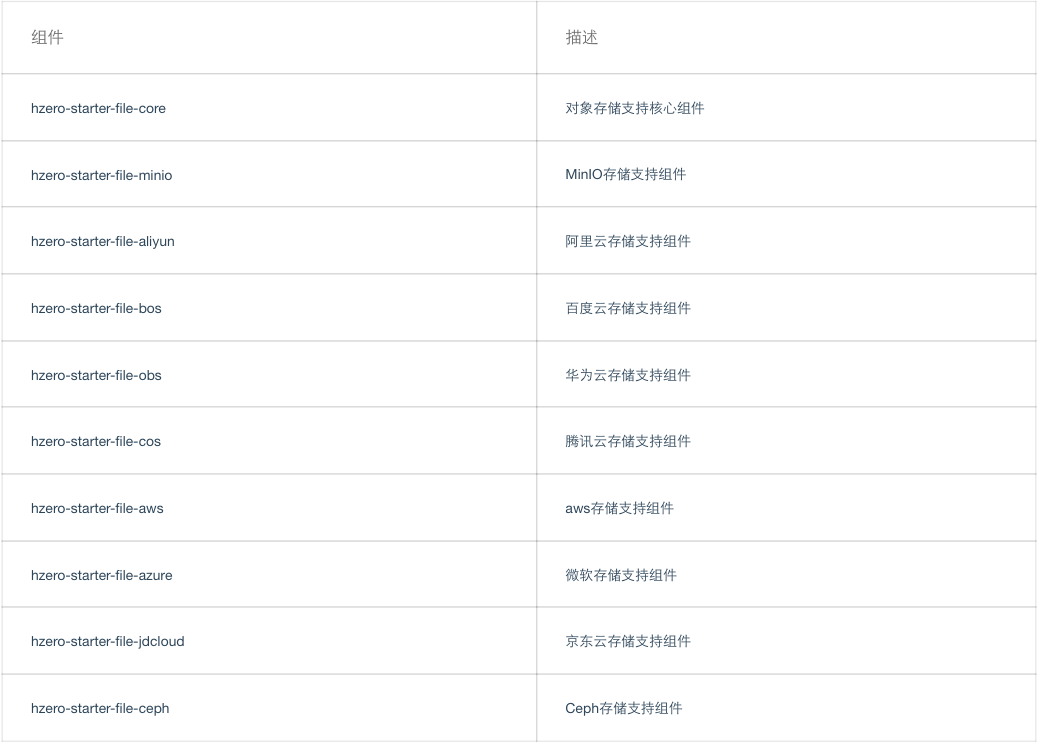Click the 对象存储支持核心组件 description
This screenshot has height=746, width=1040.
(x=634, y=108)
